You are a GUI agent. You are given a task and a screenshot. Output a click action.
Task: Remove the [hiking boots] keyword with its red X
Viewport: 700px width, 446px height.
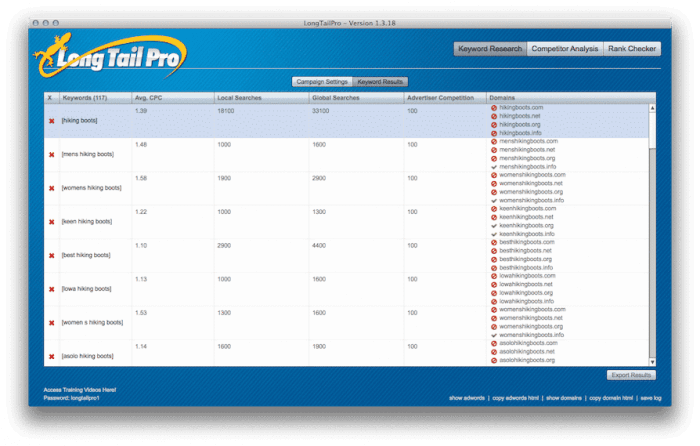click(x=51, y=121)
